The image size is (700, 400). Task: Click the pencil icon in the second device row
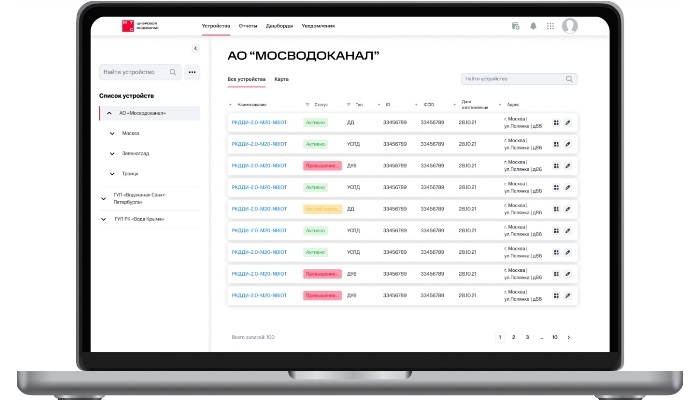[x=568, y=144]
